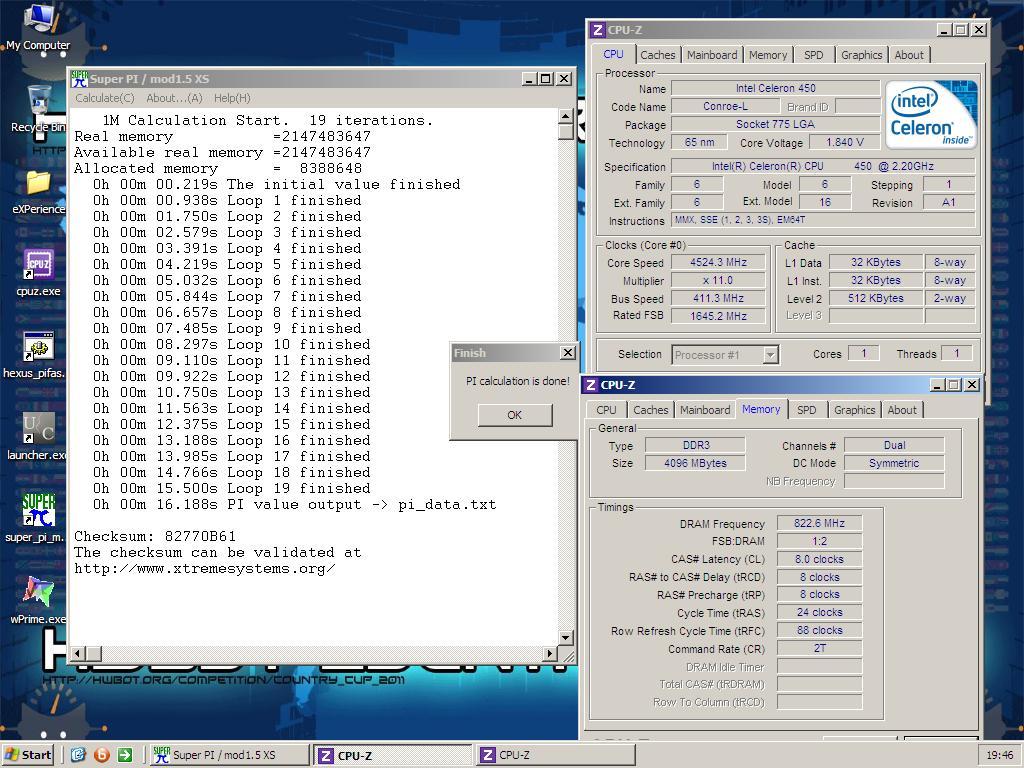1024x768 pixels.
Task: Click the DRAM Frequency value 822.6 MHz
Action: click(x=820, y=523)
